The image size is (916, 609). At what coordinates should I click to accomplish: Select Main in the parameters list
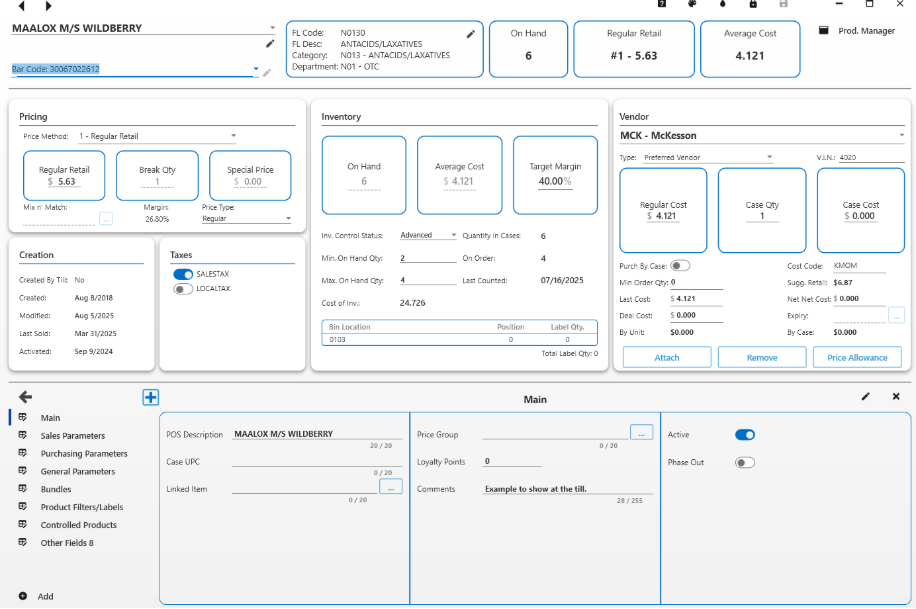[50, 418]
